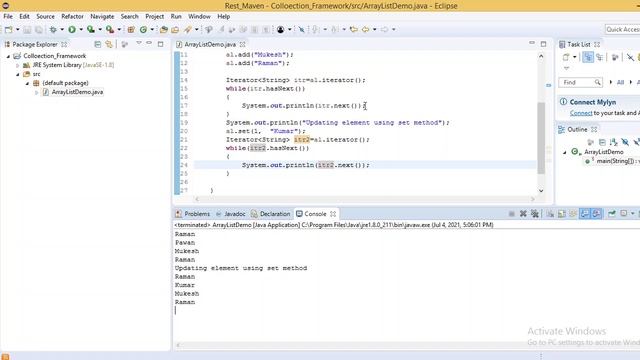Click the Debug (bug) toolbar icon

(53, 29)
